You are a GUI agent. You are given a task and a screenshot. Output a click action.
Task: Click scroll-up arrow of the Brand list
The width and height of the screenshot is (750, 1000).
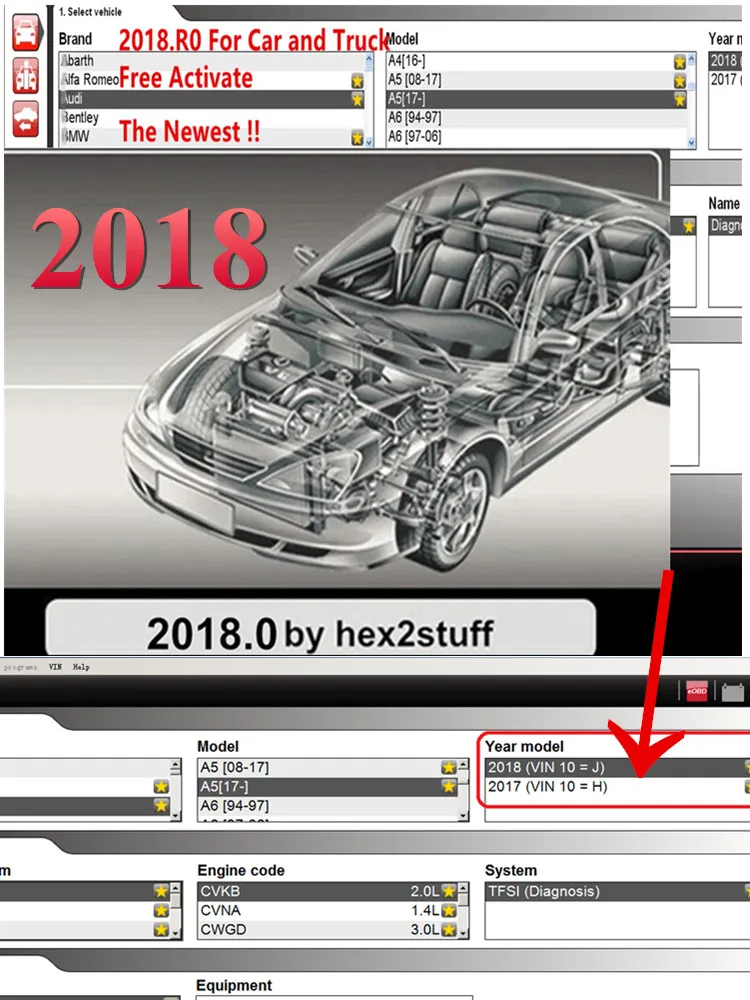coord(369,58)
